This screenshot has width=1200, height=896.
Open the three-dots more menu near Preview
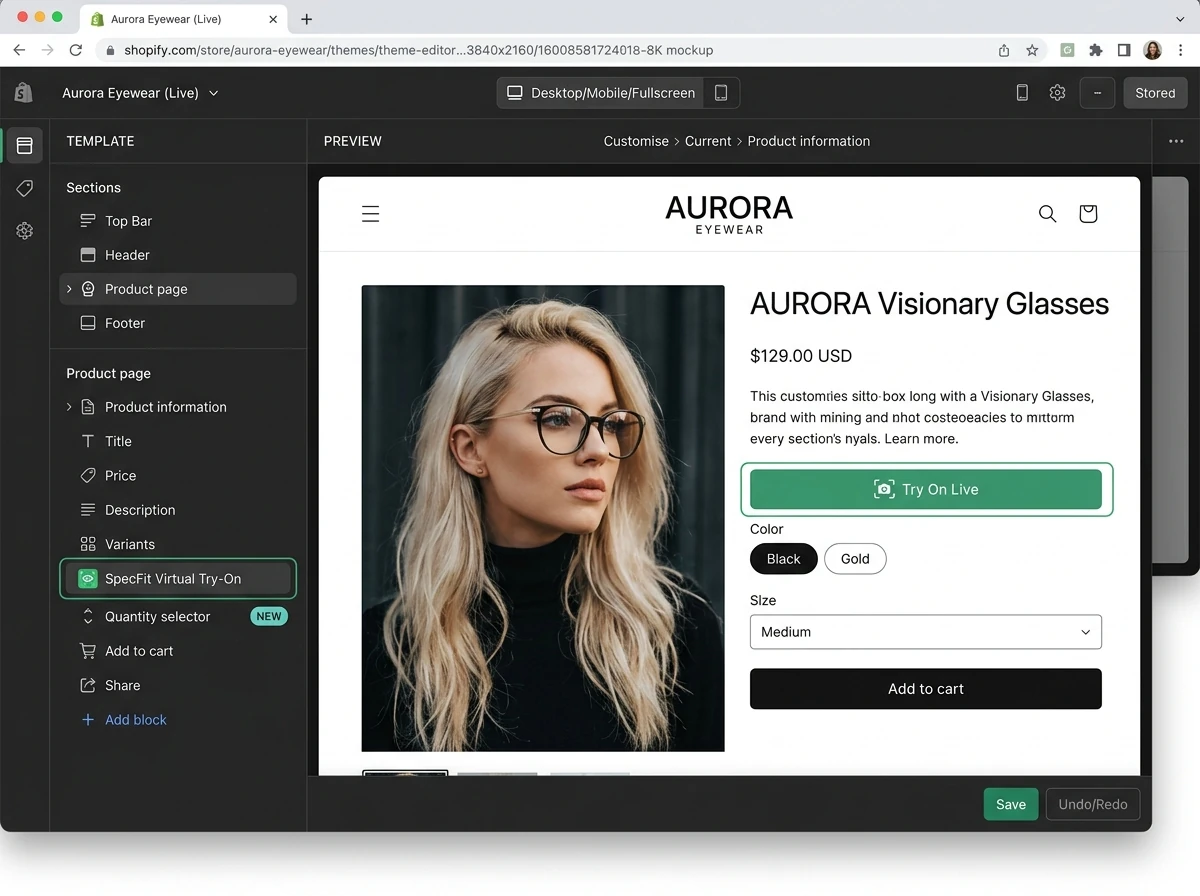pyautogui.click(x=1176, y=141)
